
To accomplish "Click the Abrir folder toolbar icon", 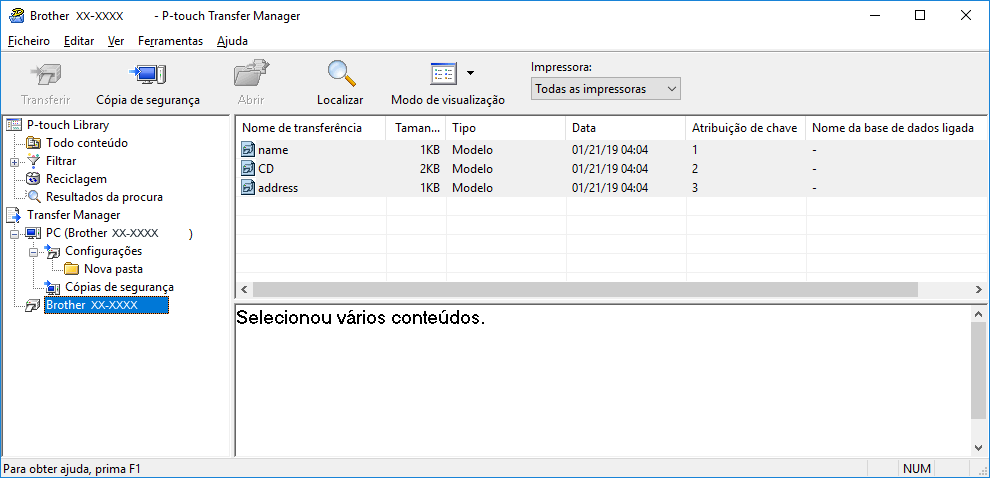I will click(251, 75).
